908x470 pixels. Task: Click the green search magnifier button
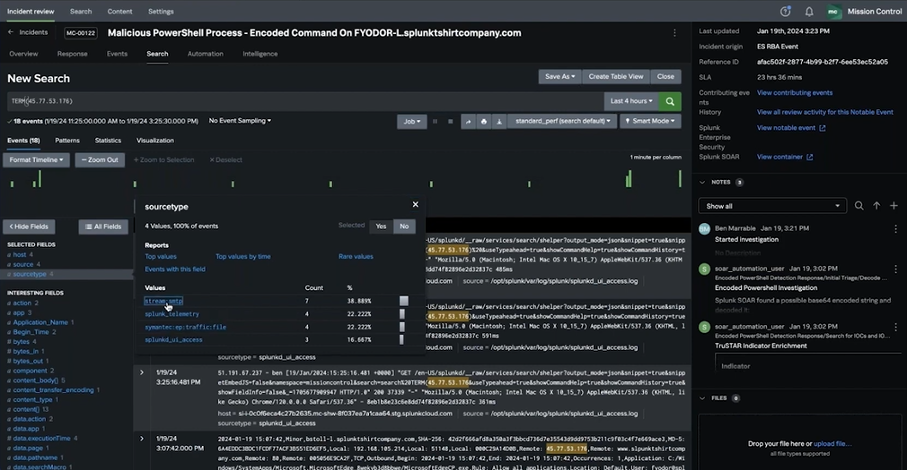670,101
